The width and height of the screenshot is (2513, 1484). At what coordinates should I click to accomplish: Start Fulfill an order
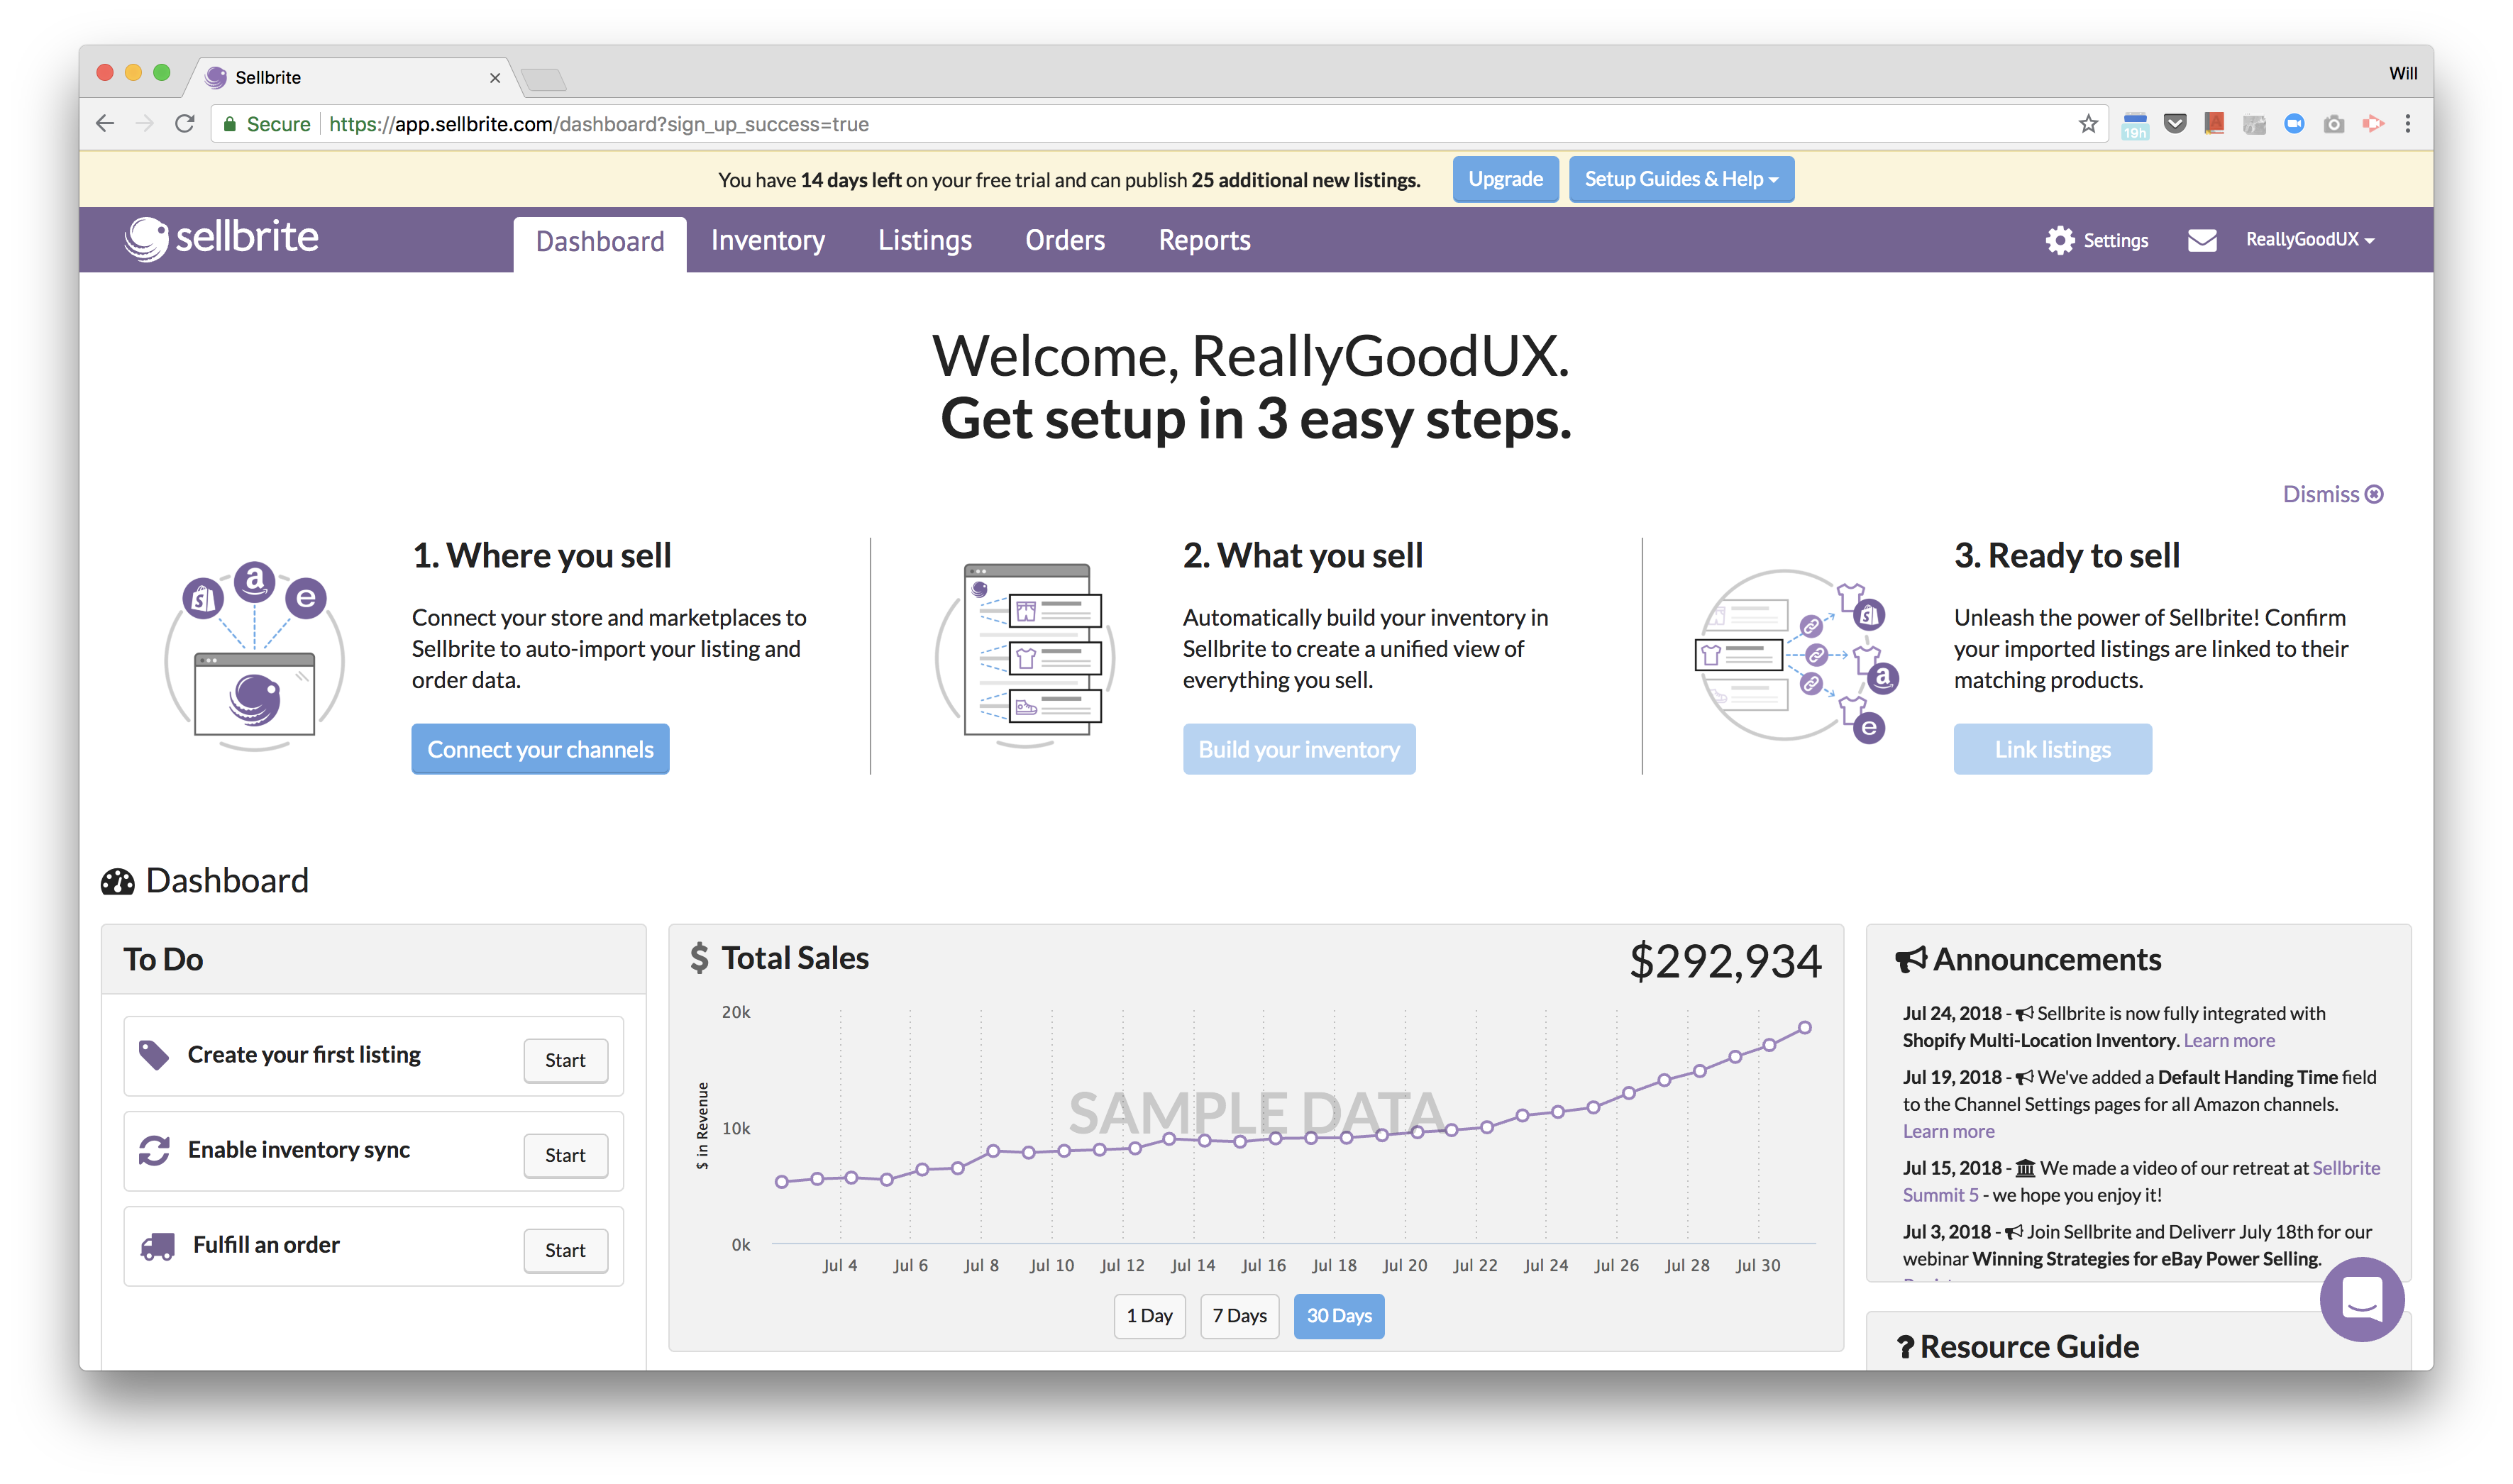click(565, 1250)
